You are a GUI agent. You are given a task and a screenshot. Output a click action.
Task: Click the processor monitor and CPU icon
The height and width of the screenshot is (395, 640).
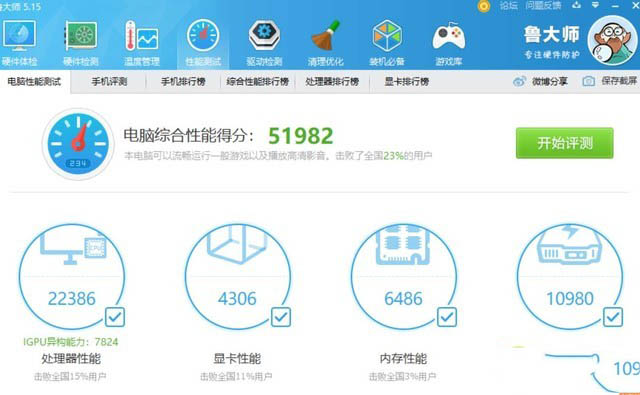coord(73,248)
